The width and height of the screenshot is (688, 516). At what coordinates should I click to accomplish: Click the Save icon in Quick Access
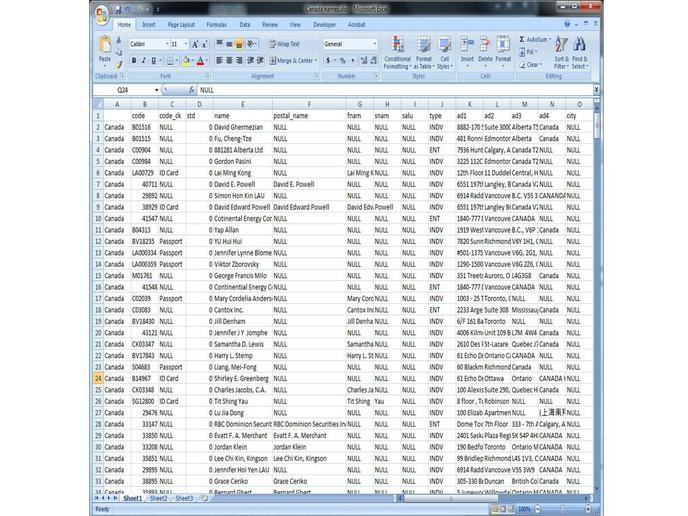click(x=118, y=10)
